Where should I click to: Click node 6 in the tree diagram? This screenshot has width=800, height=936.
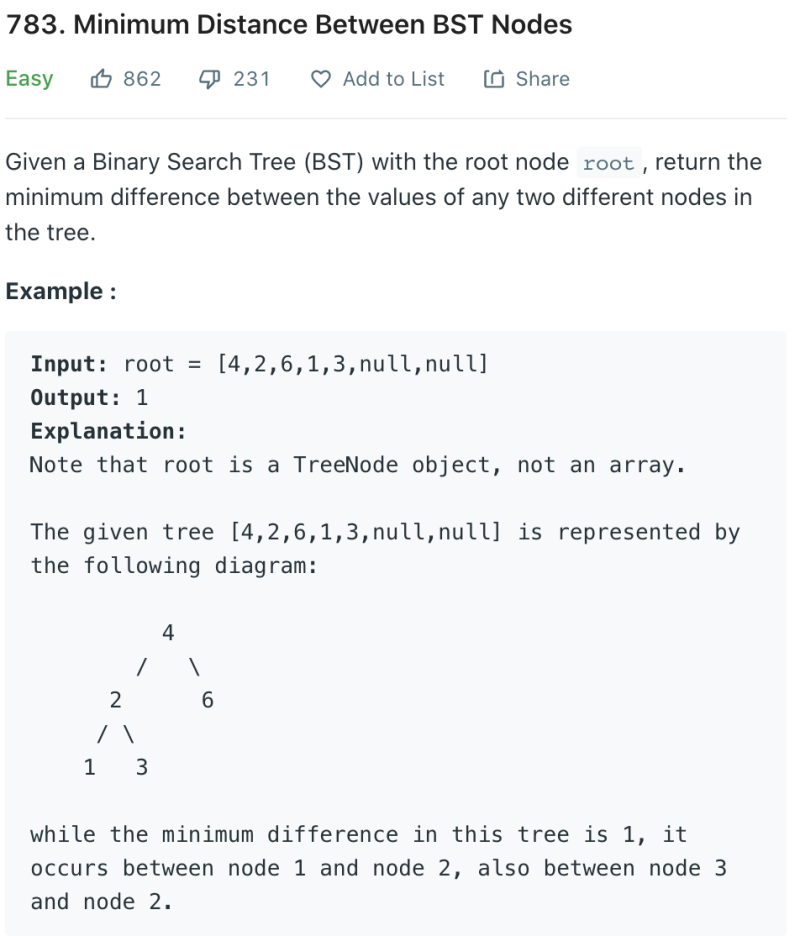point(207,700)
